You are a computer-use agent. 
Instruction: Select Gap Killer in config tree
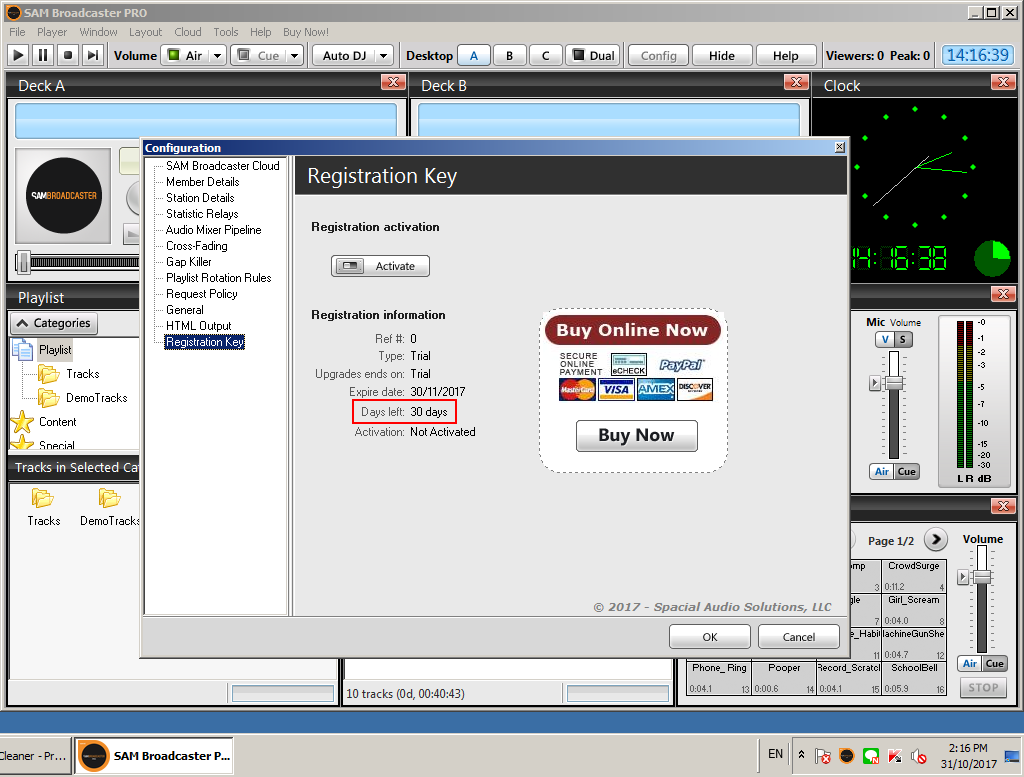coord(188,262)
